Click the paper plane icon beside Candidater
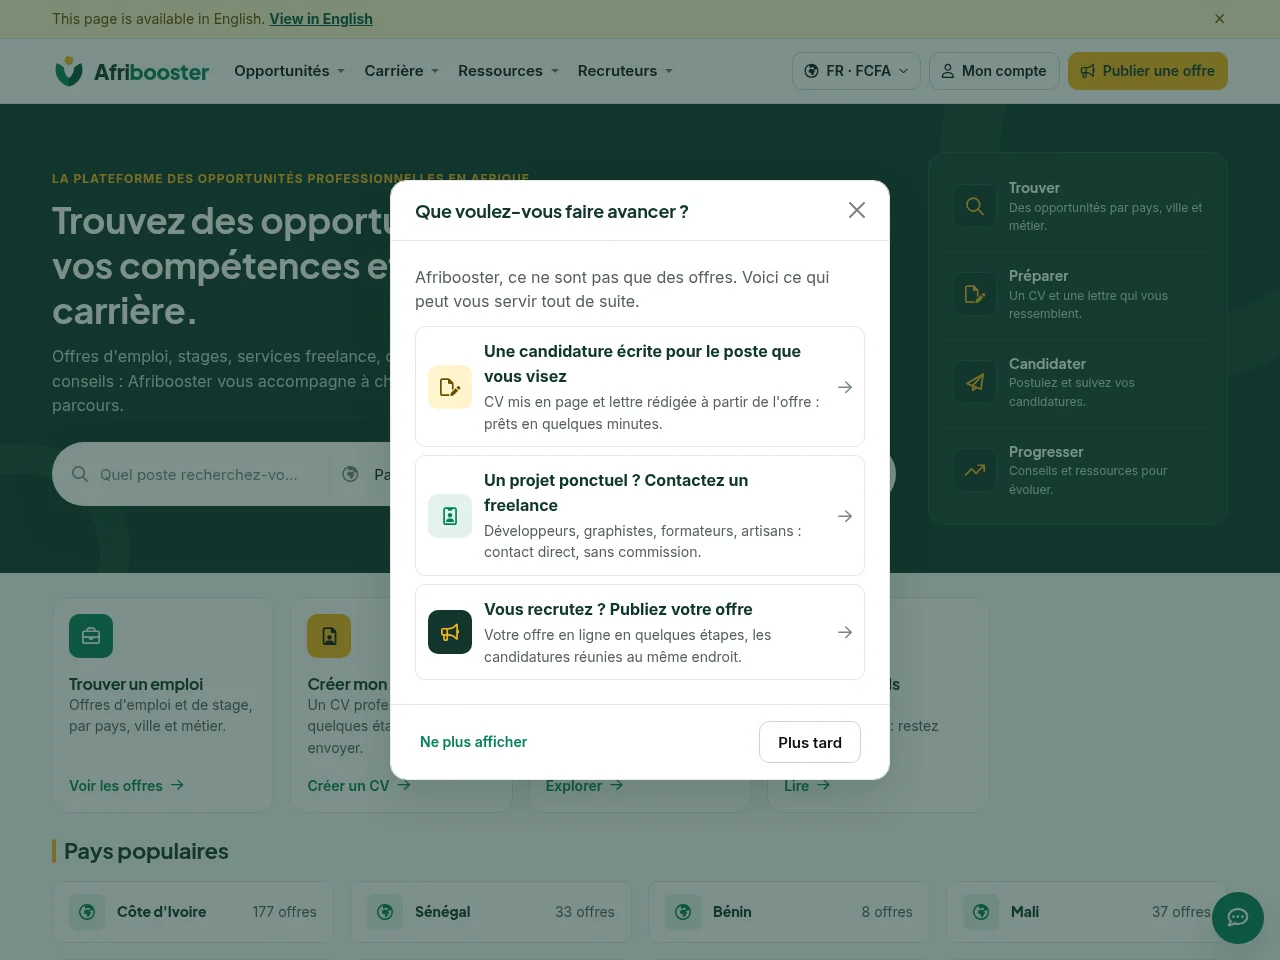1280x960 pixels. [975, 382]
